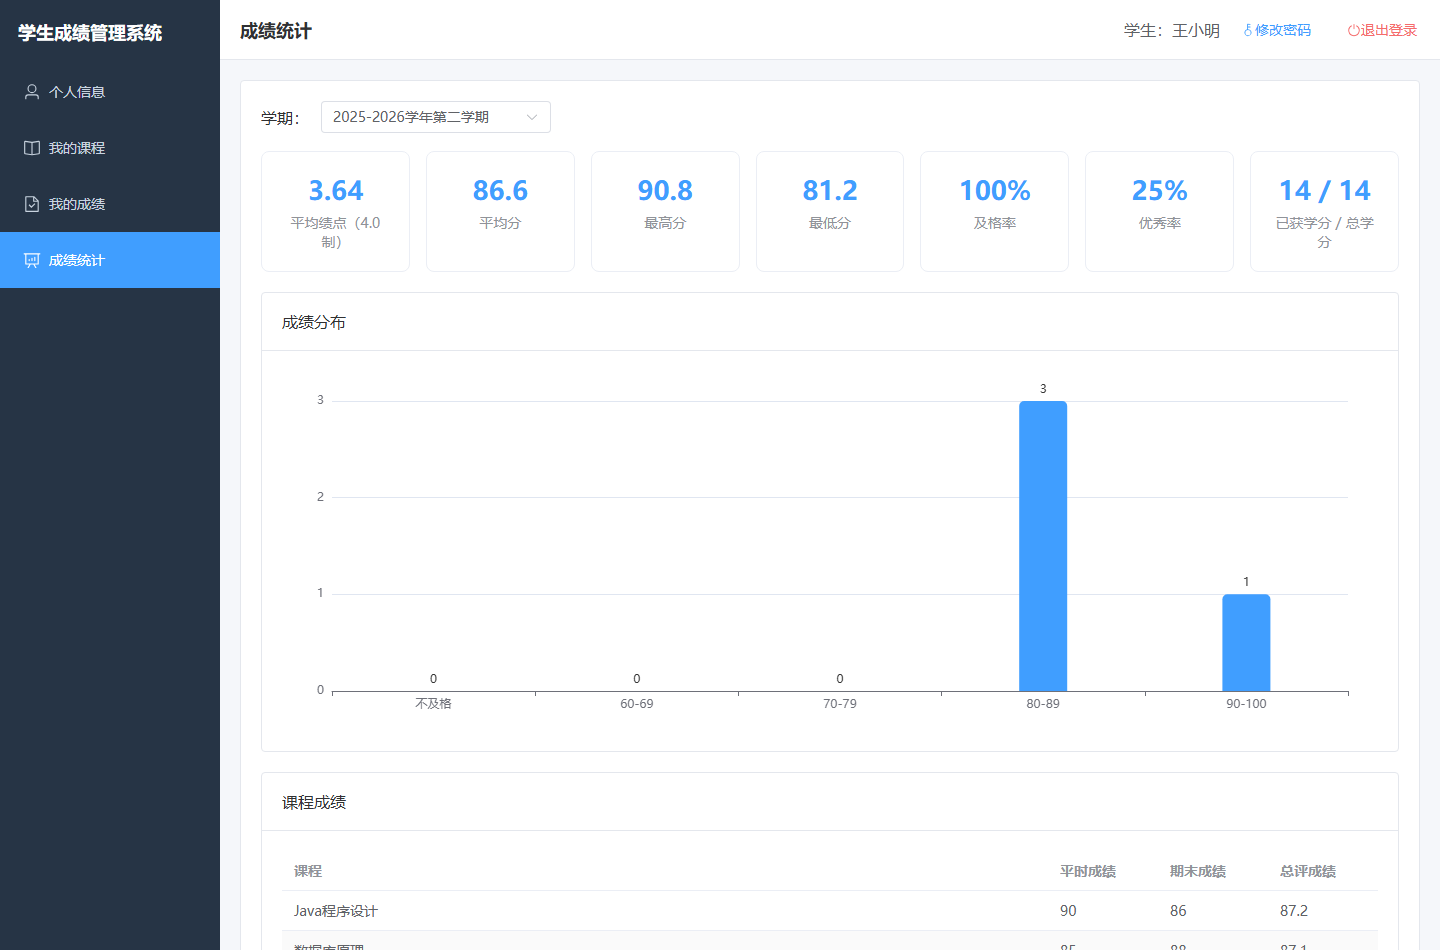Click the user icon beside 个人信息
Image resolution: width=1440 pixels, height=950 pixels.
click(32, 92)
